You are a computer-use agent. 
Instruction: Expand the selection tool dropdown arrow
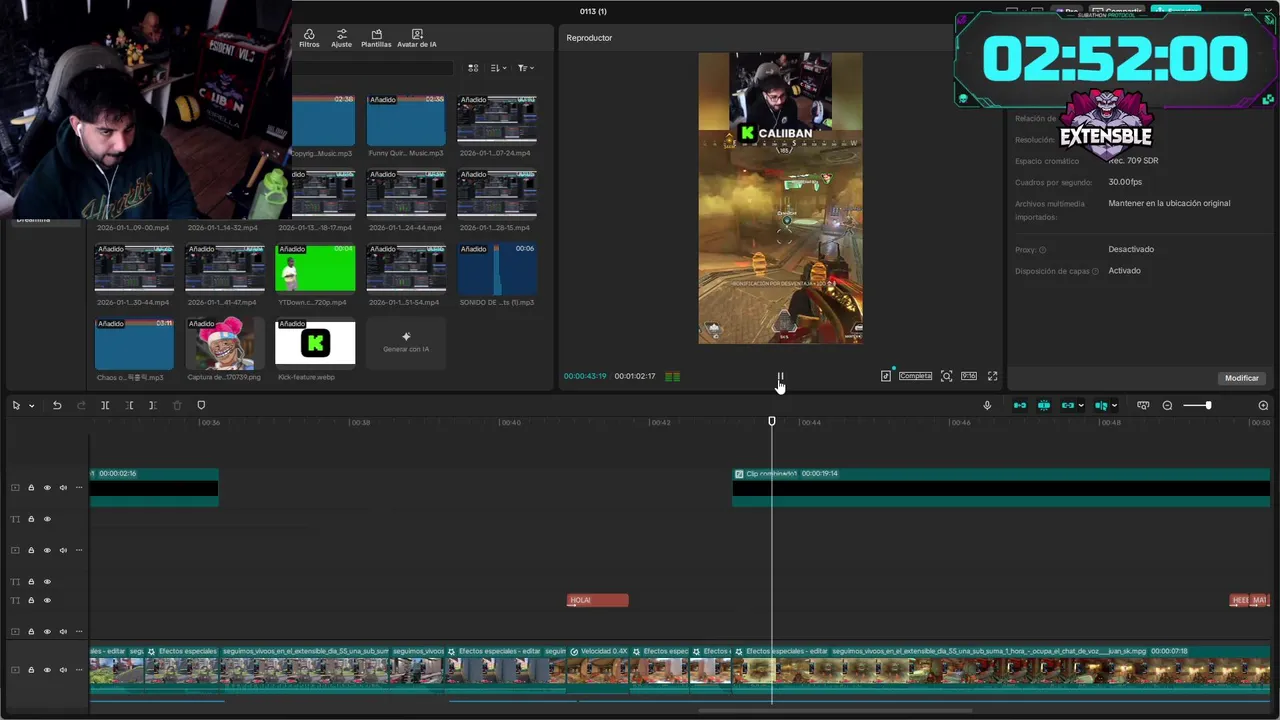31,405
